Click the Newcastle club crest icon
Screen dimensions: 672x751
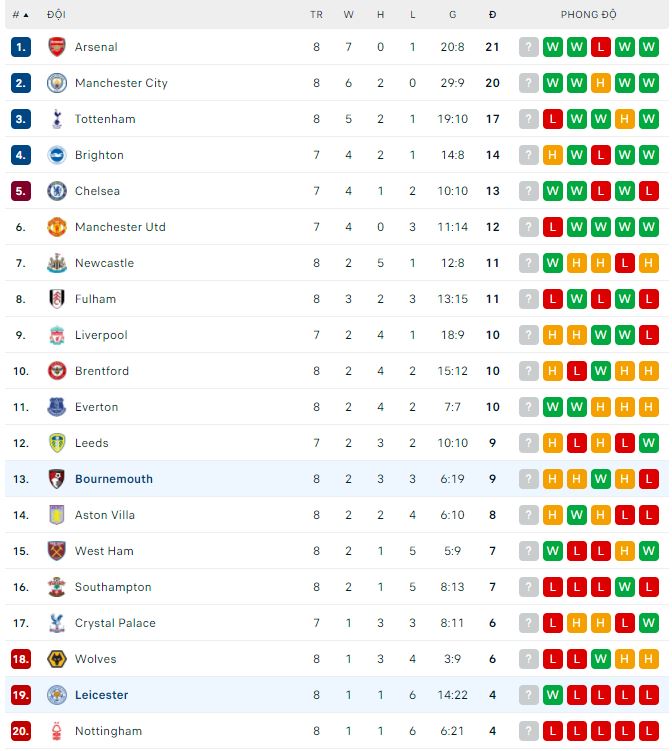tap(56, 263)
